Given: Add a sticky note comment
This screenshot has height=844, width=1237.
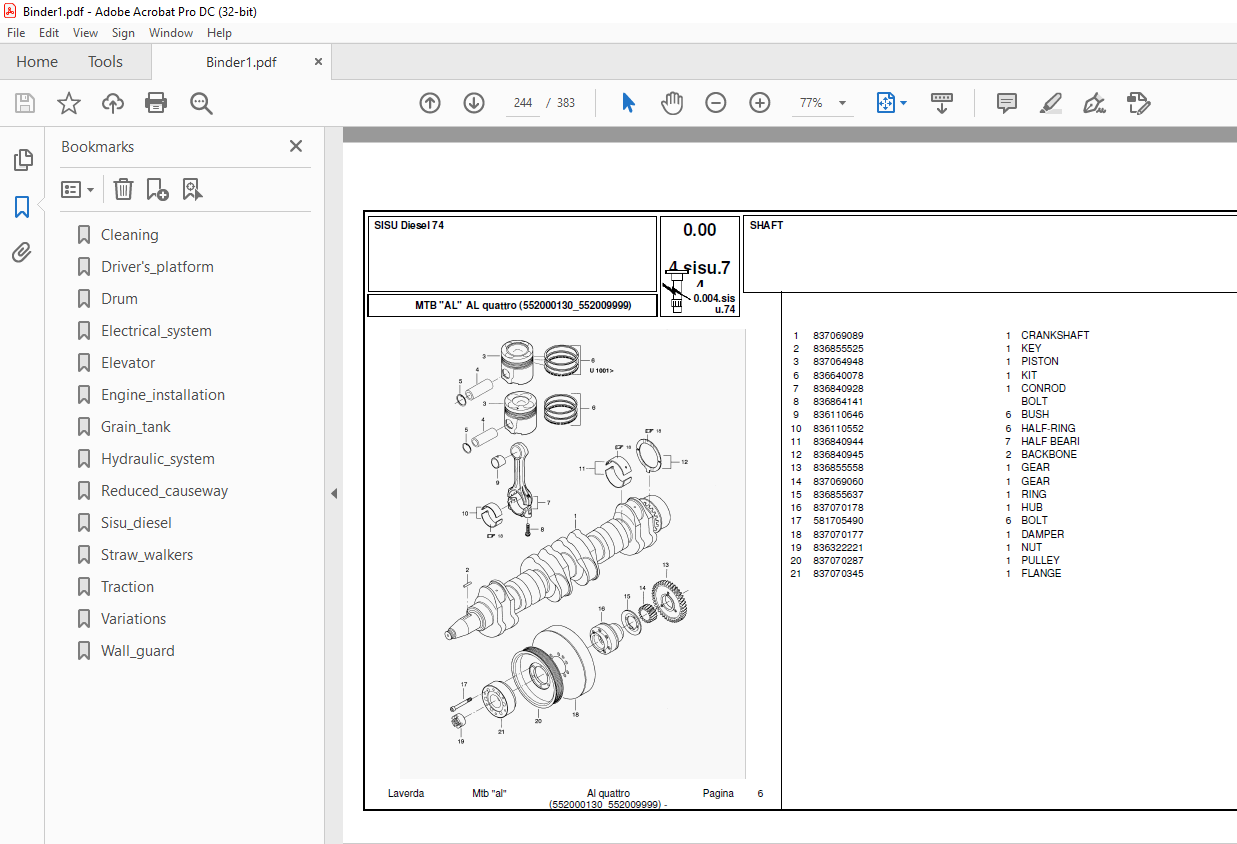Looking at the screenshot, I should click(x=1007, y=103).
